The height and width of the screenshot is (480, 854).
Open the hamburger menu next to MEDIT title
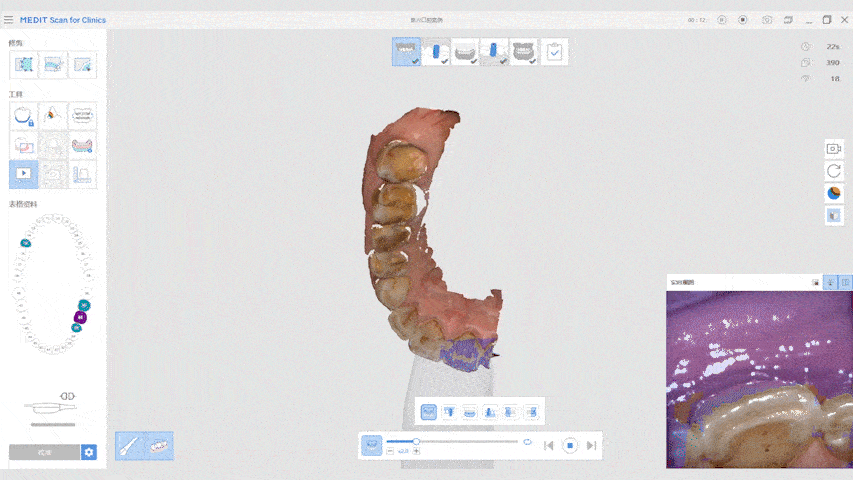tap(9, 20)
